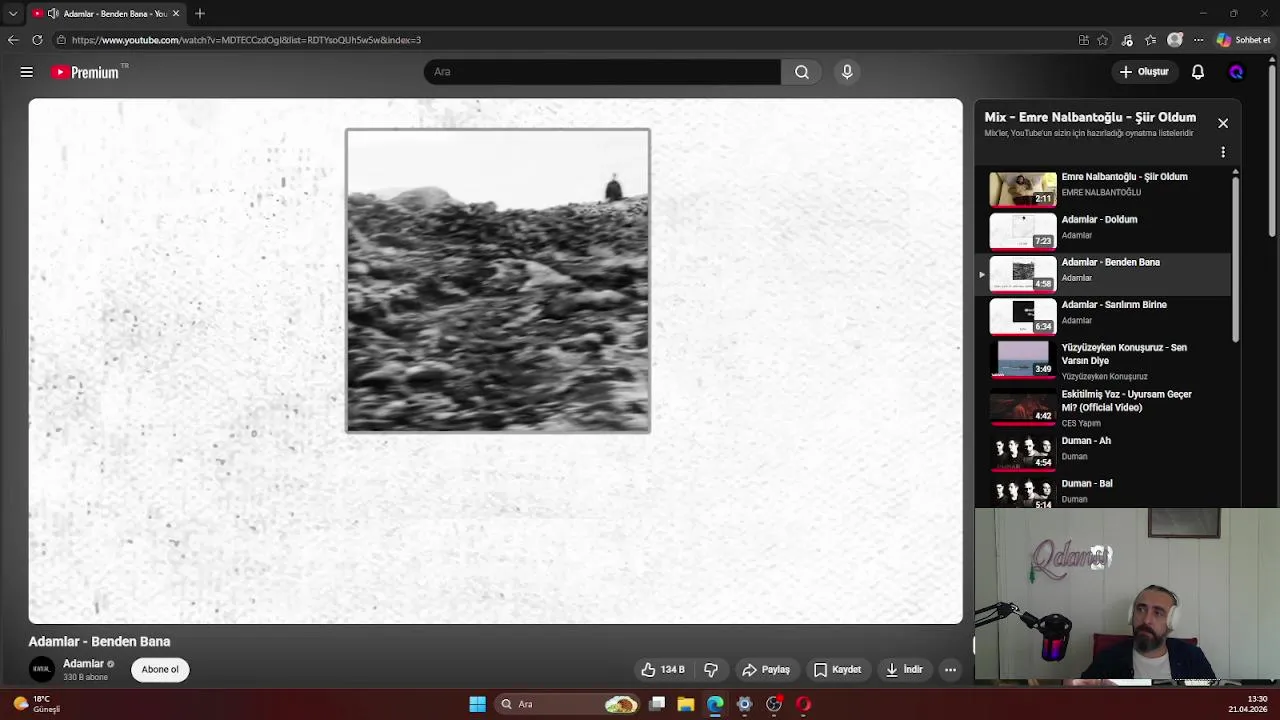This screenshot has width=1280, height=720.
Task: Open Sohbet et Copilot chat
Action: point(1244,40)
